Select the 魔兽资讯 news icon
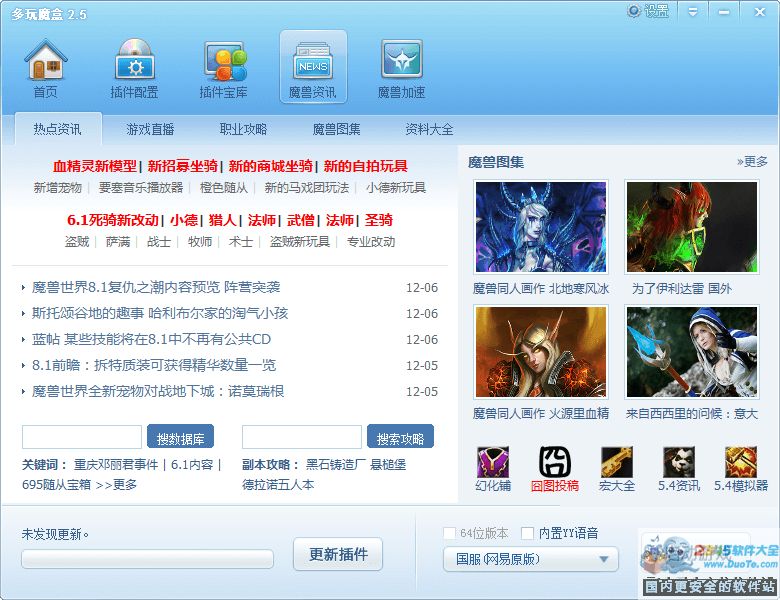The image size is (780, 600). click(313, 67)
